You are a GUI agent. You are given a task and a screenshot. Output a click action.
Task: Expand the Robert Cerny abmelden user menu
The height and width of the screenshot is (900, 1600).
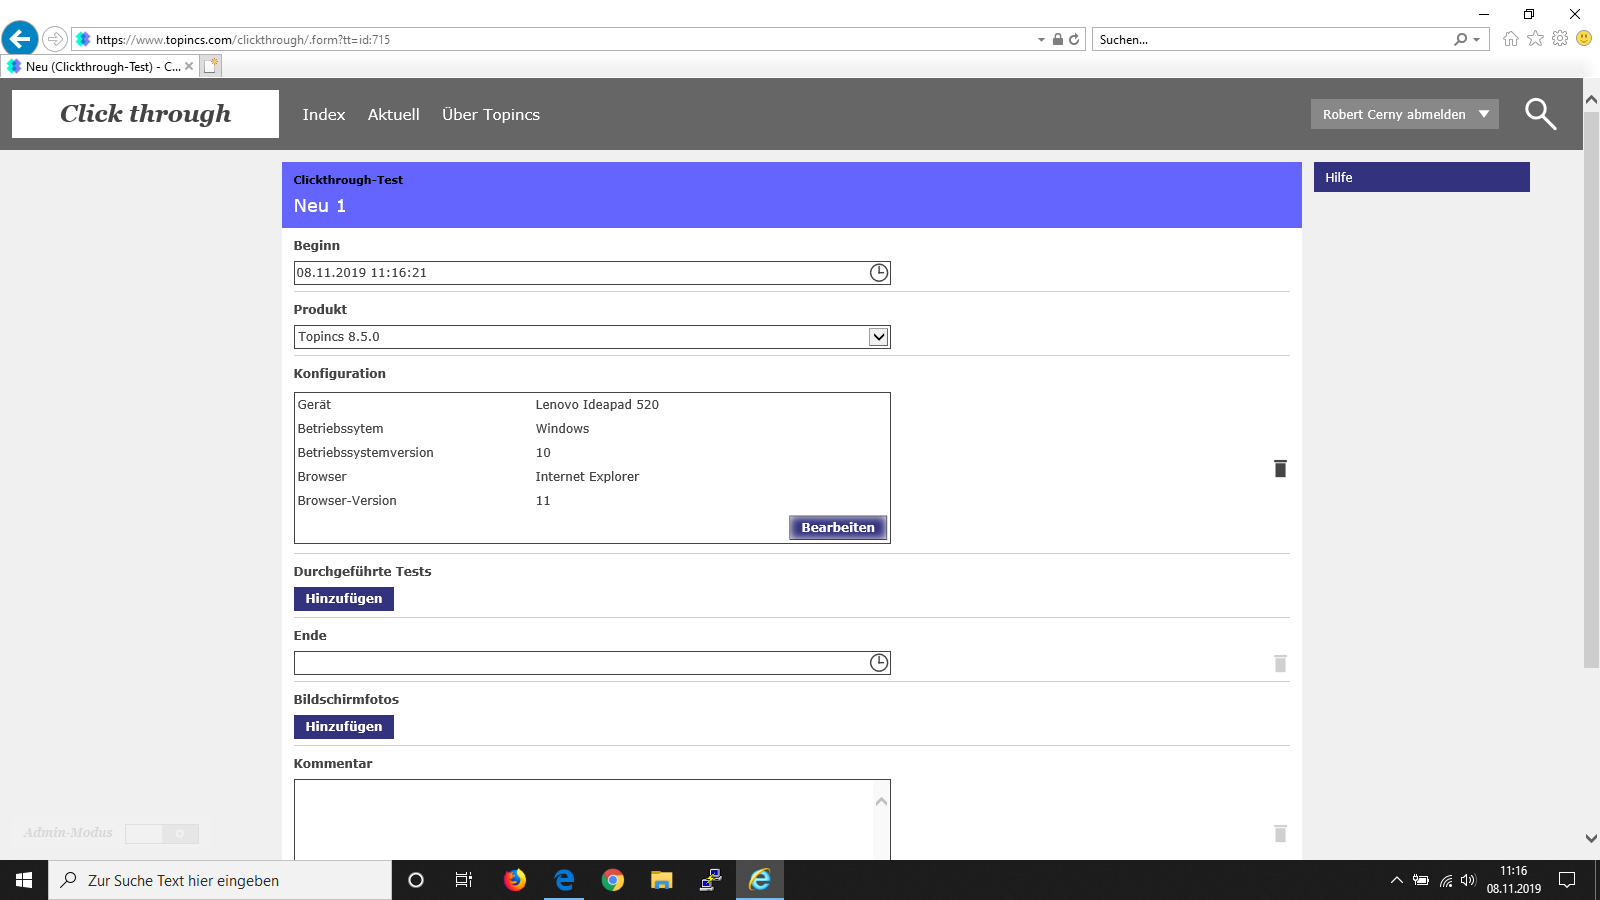[1484, 114]
